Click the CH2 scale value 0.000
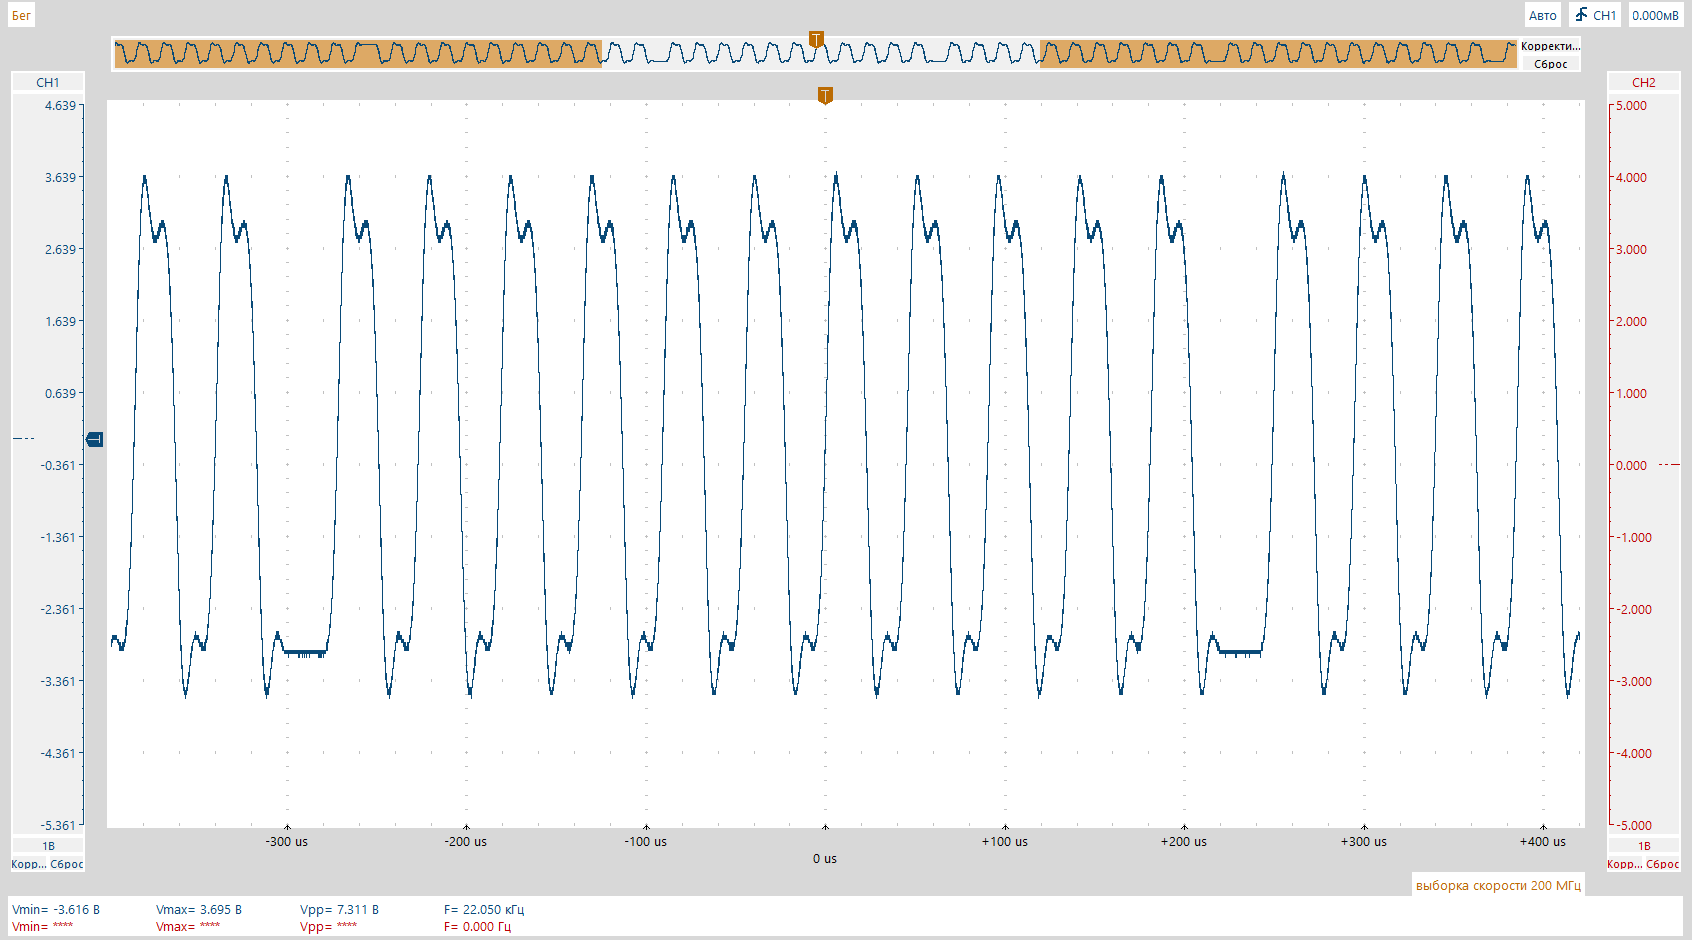The height and width of the screenshot is (940, 1692). tap(1631, 465)
